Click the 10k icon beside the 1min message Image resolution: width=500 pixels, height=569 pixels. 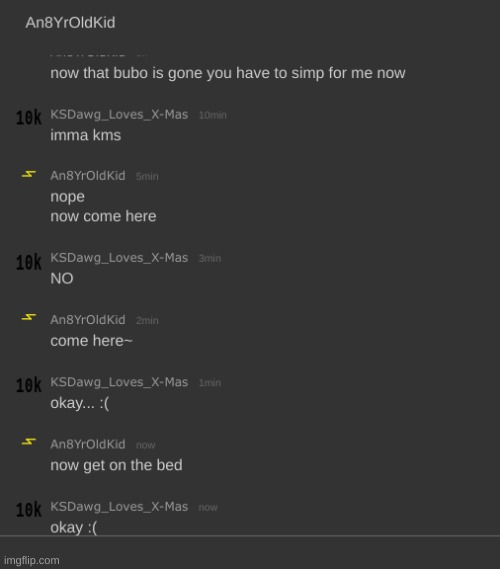(29, 385)
